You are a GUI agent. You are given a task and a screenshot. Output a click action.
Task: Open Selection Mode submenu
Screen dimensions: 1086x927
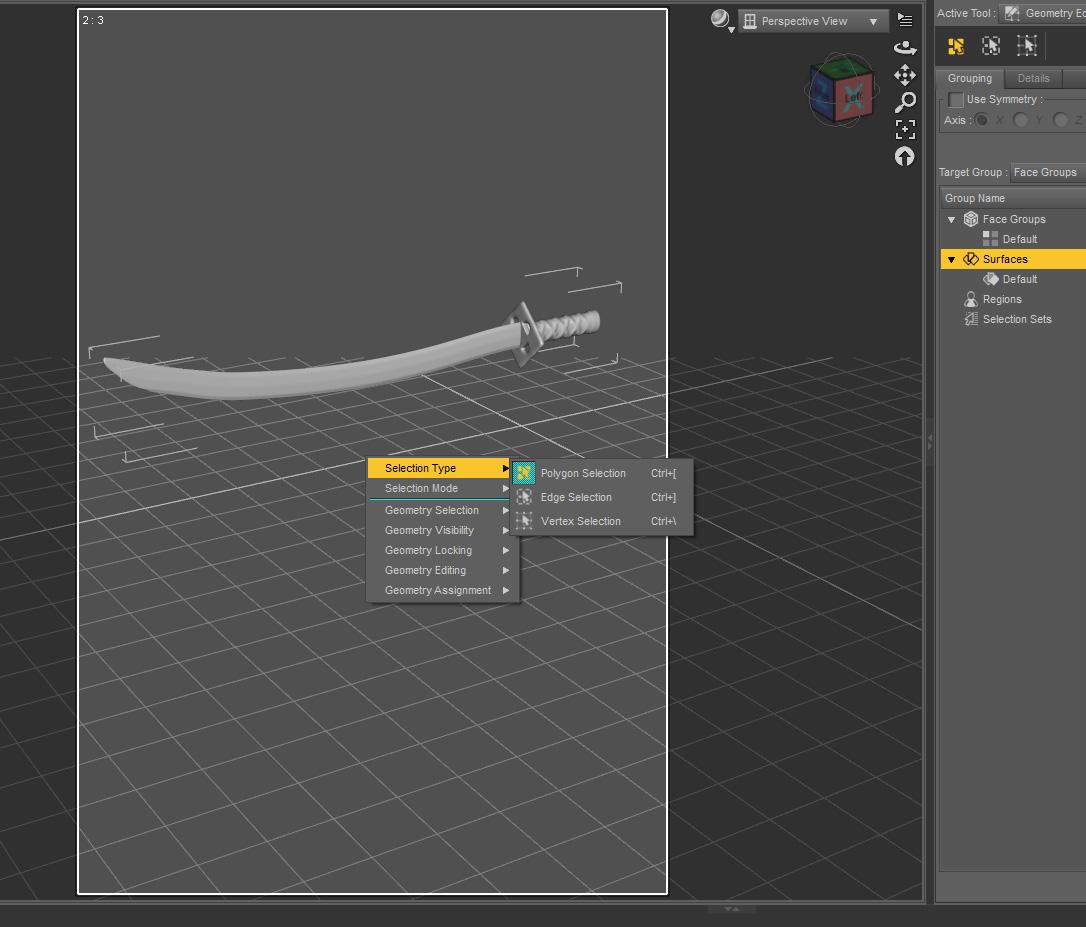point(439,488)
